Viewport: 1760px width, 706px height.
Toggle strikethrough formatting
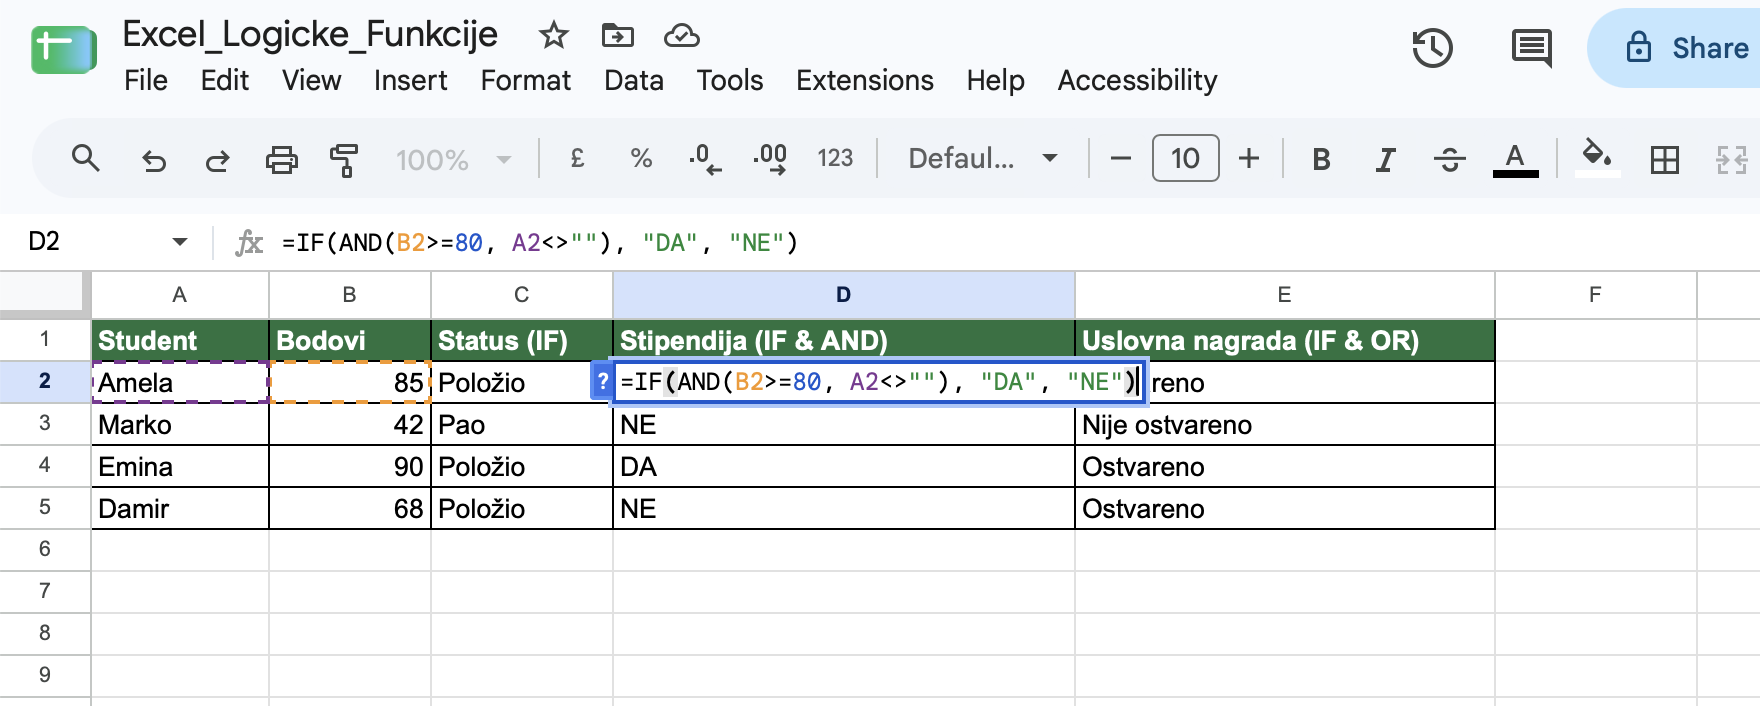pyautogui.click(x=1449, y=159)
